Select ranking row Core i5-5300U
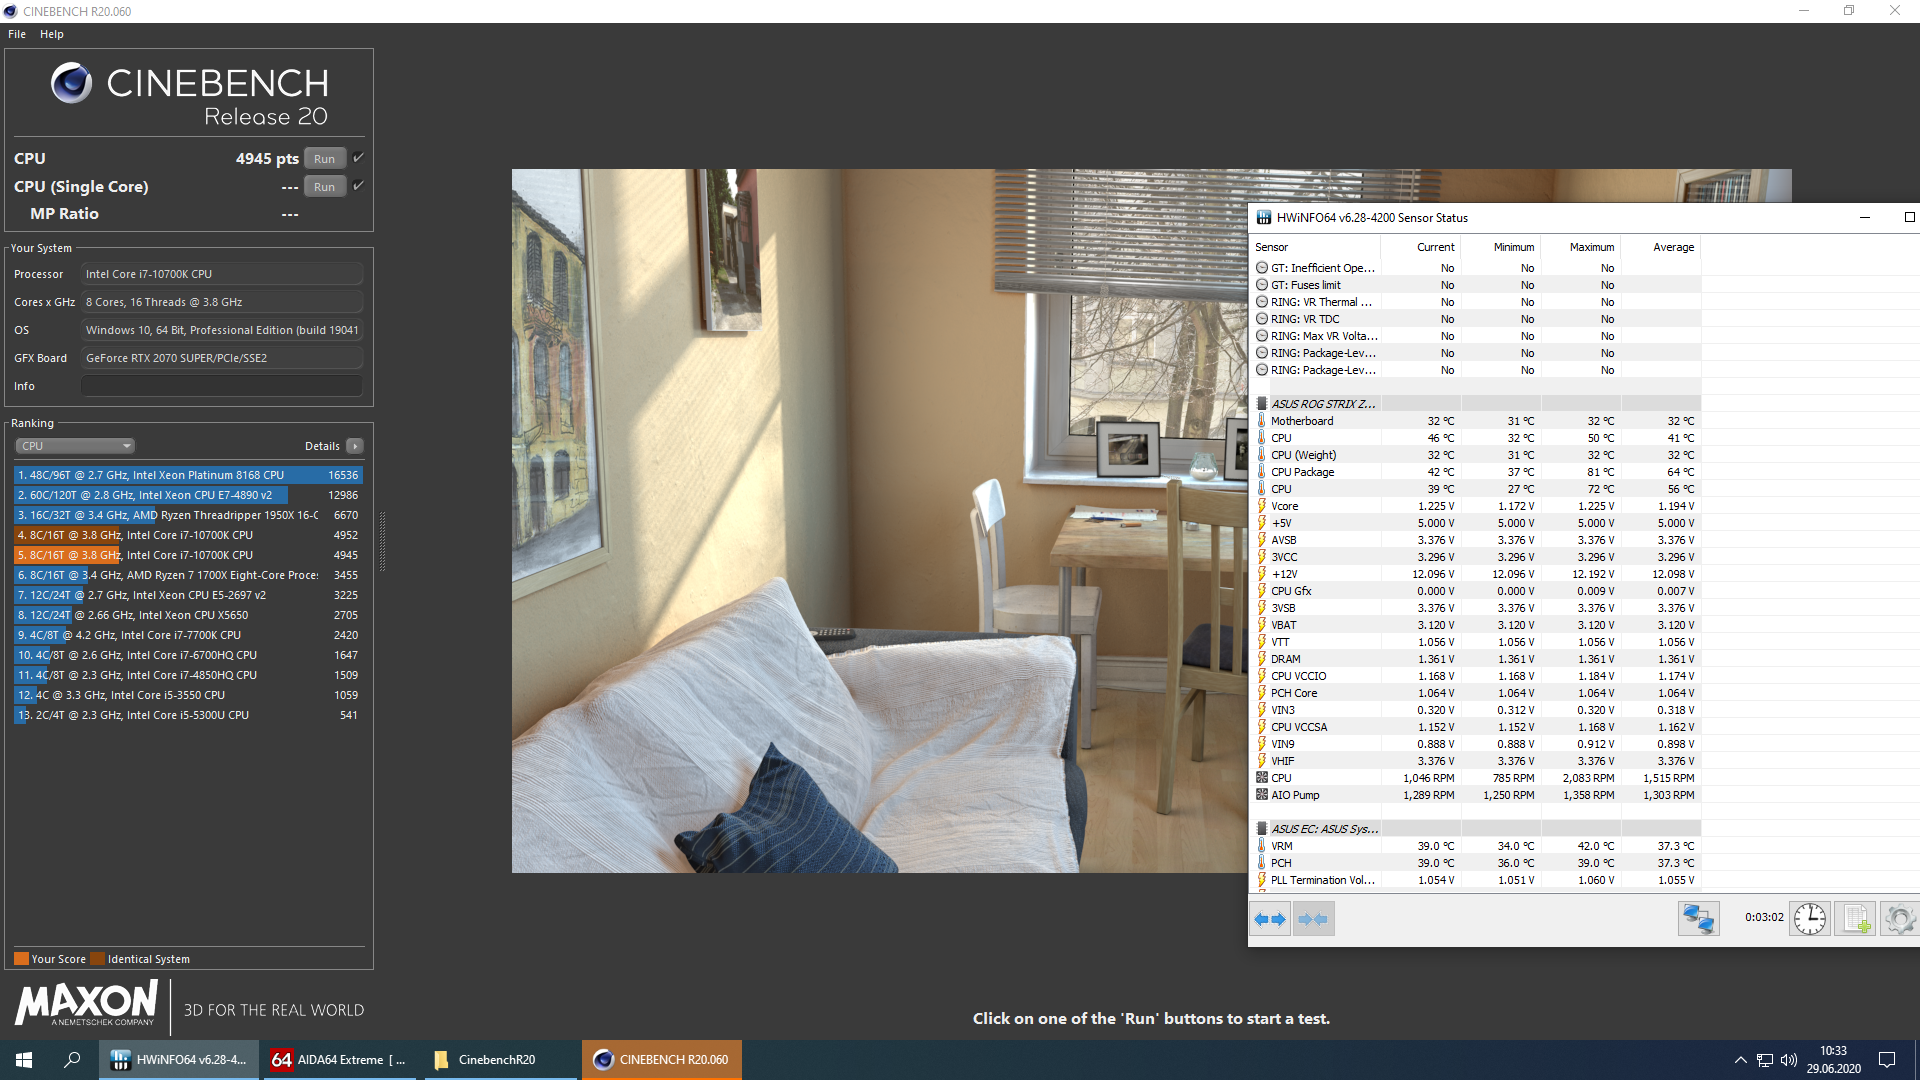Screen dimensions: 1920x1080 click(188, 715)
